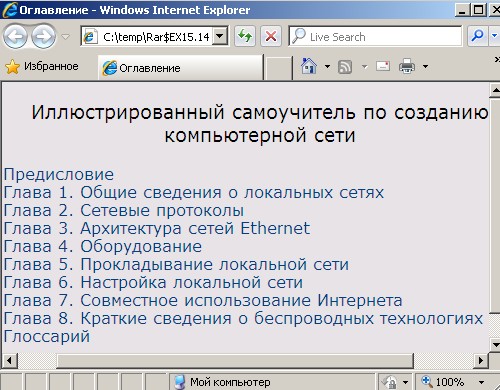Image resolution: width=500 pixels, height=390 pixels.
Task: Expand the Print dropdown arrow
Action: 425,67
